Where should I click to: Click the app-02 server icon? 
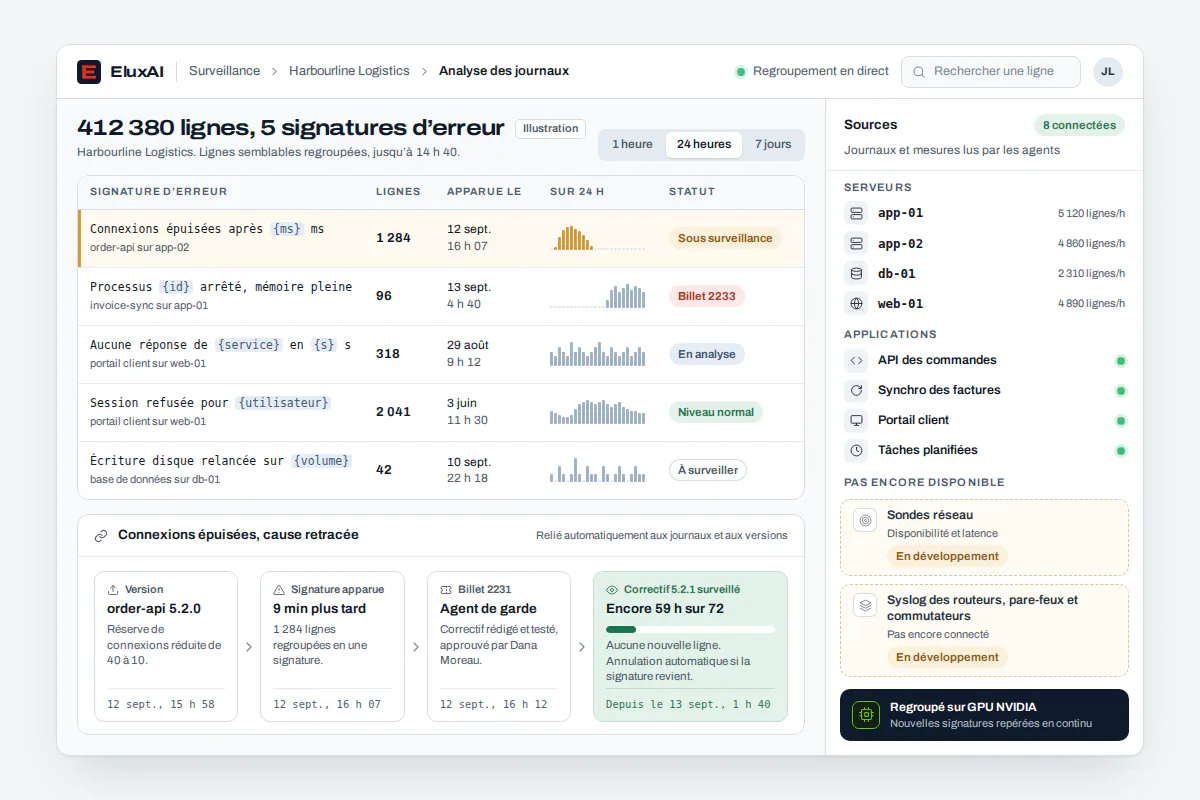click(855, 243)
